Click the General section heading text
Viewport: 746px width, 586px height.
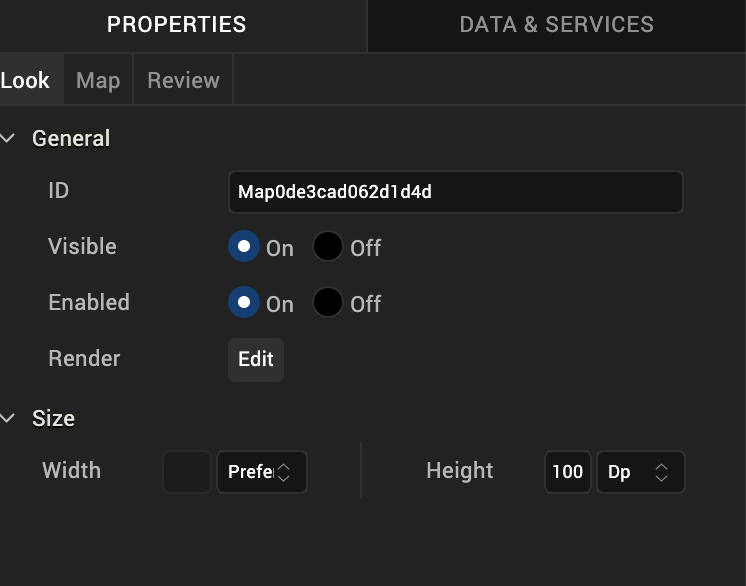(x=71, y=139)
